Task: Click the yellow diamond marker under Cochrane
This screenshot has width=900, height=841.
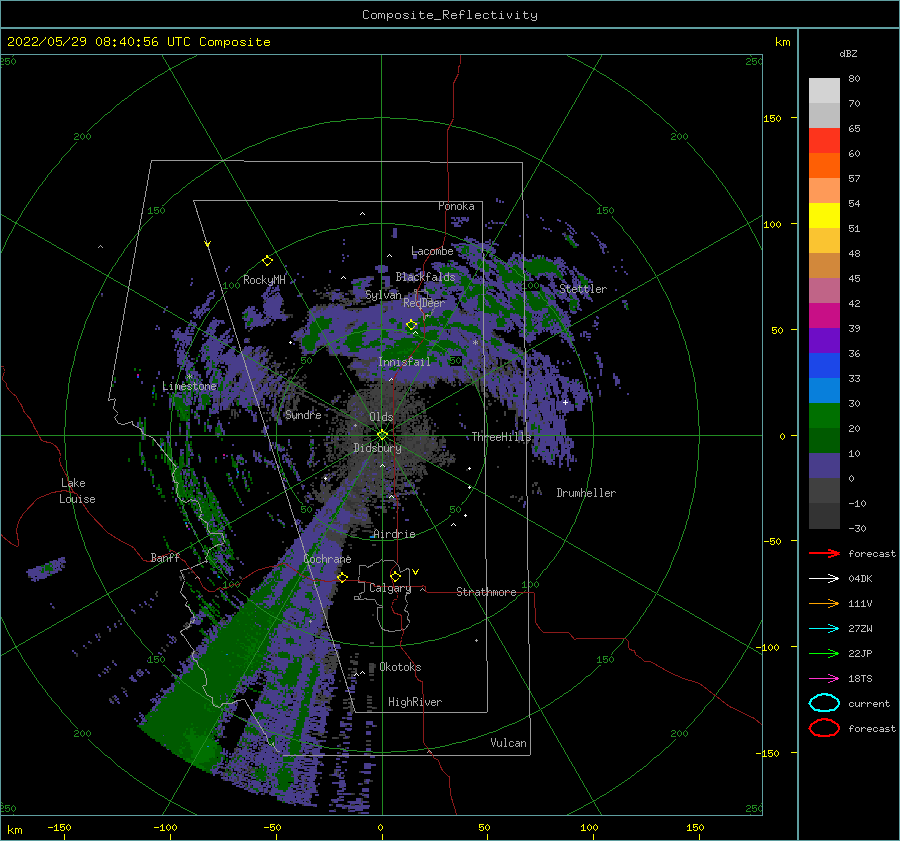Action: pyautogui.click(x=343, y=577)
